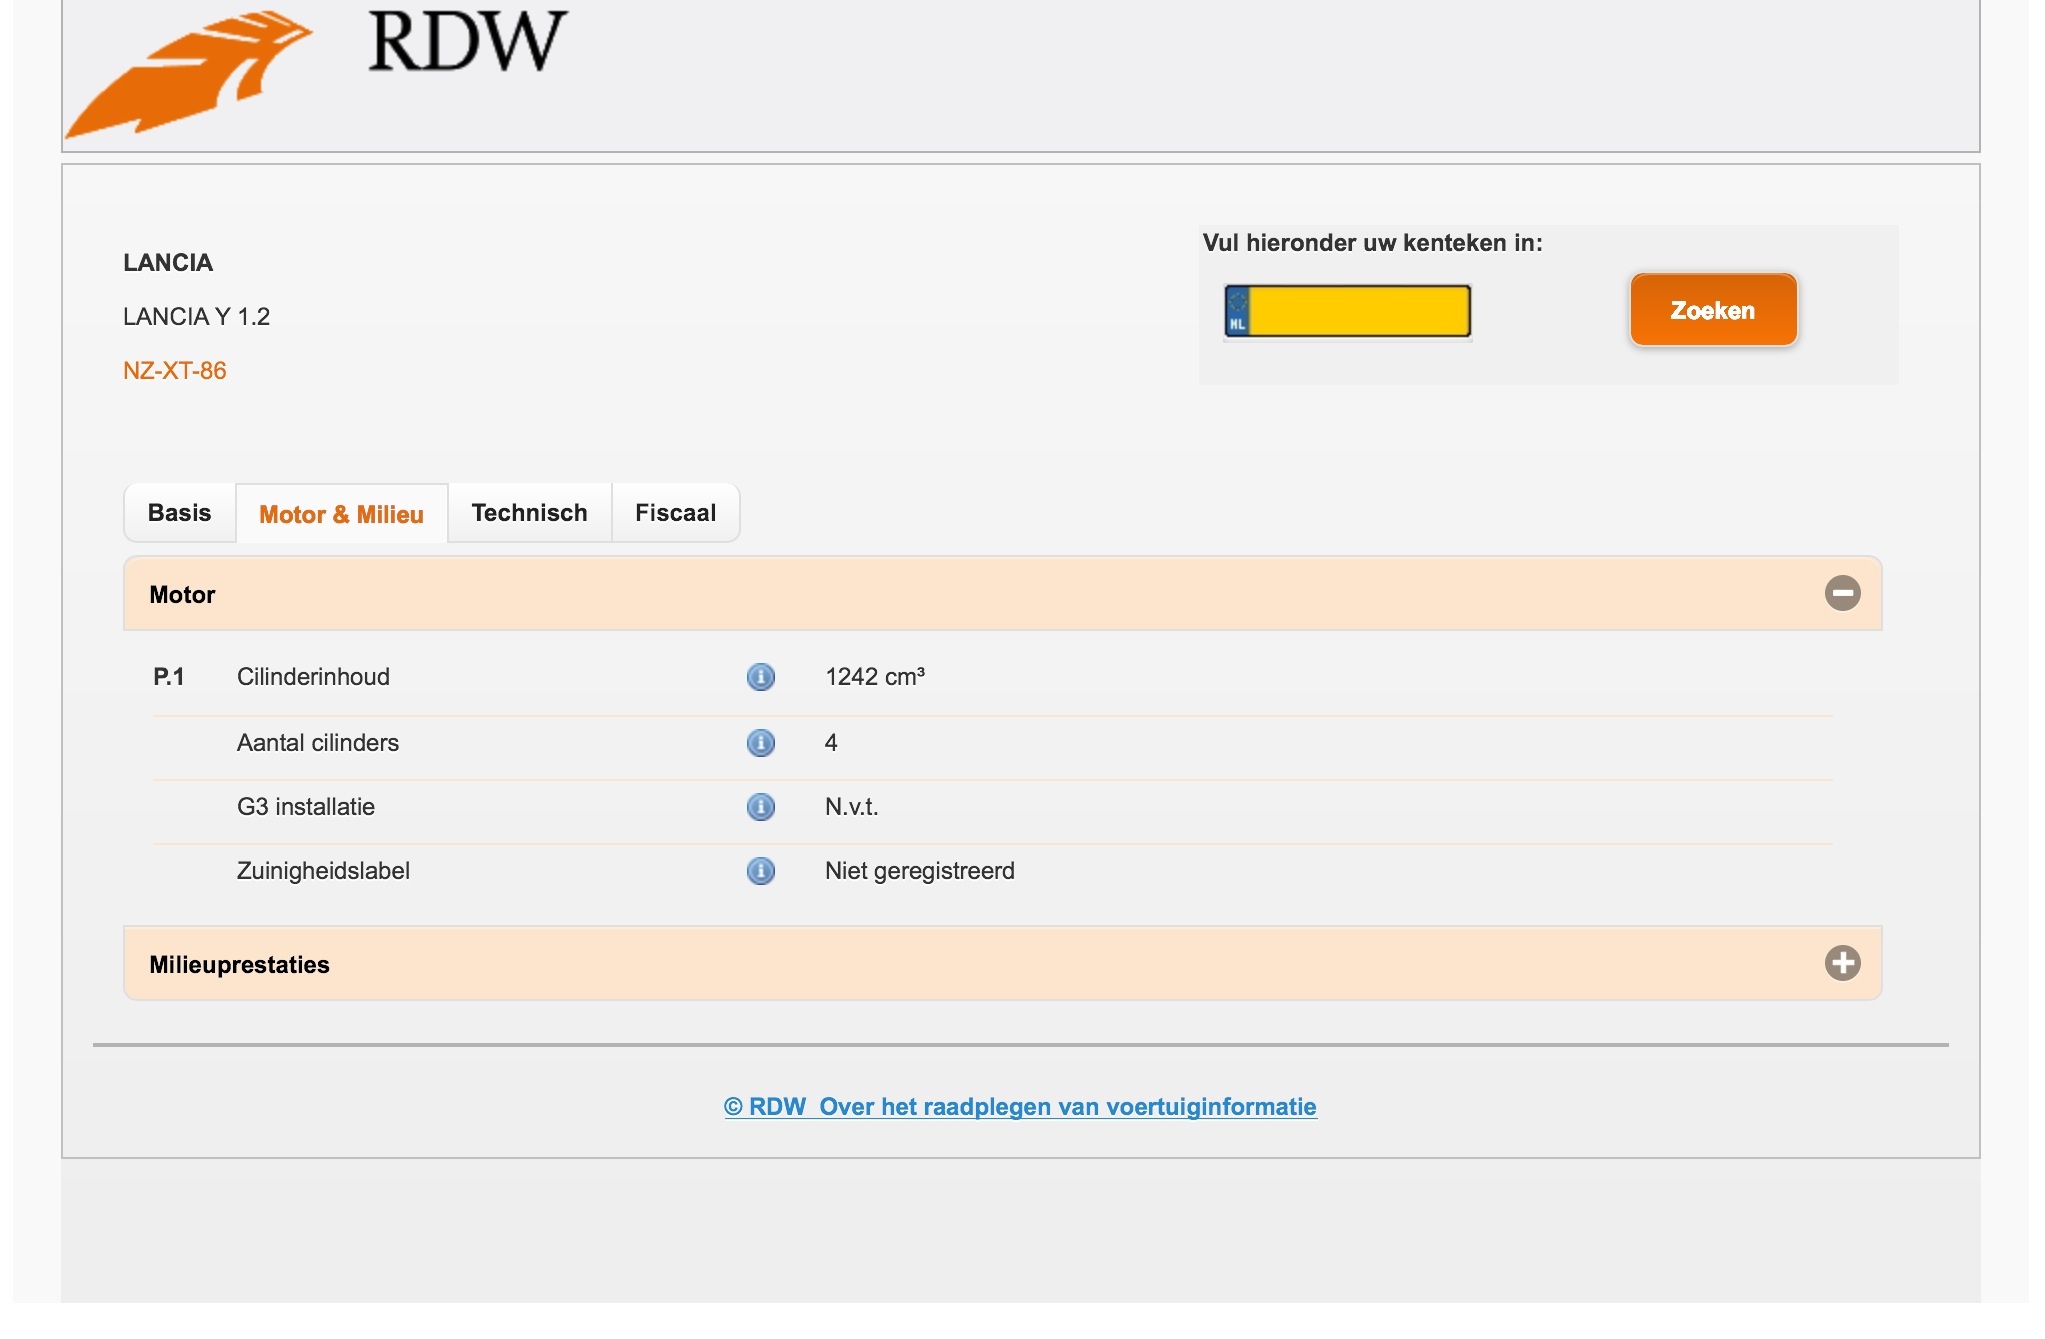The width and height of the screenshot is (2045, 1339).
Task: Open info icon for G3 installatie
Action: pyautogui.click(x=761, y=807)
